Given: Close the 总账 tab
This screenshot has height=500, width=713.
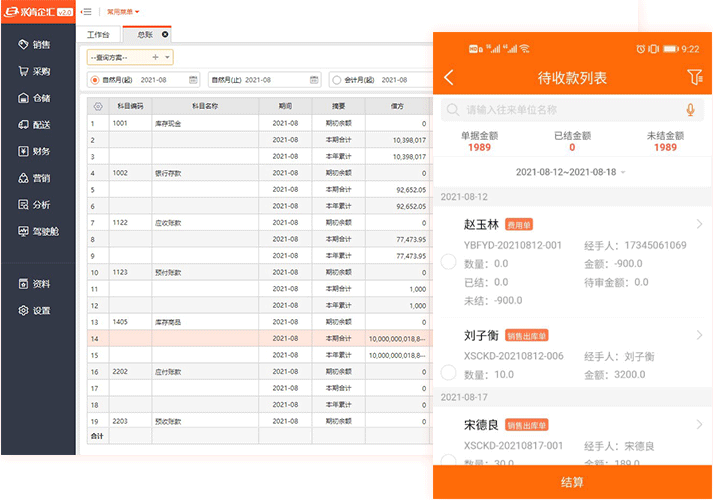Looking at the screenshot, I should pos(164,34).
